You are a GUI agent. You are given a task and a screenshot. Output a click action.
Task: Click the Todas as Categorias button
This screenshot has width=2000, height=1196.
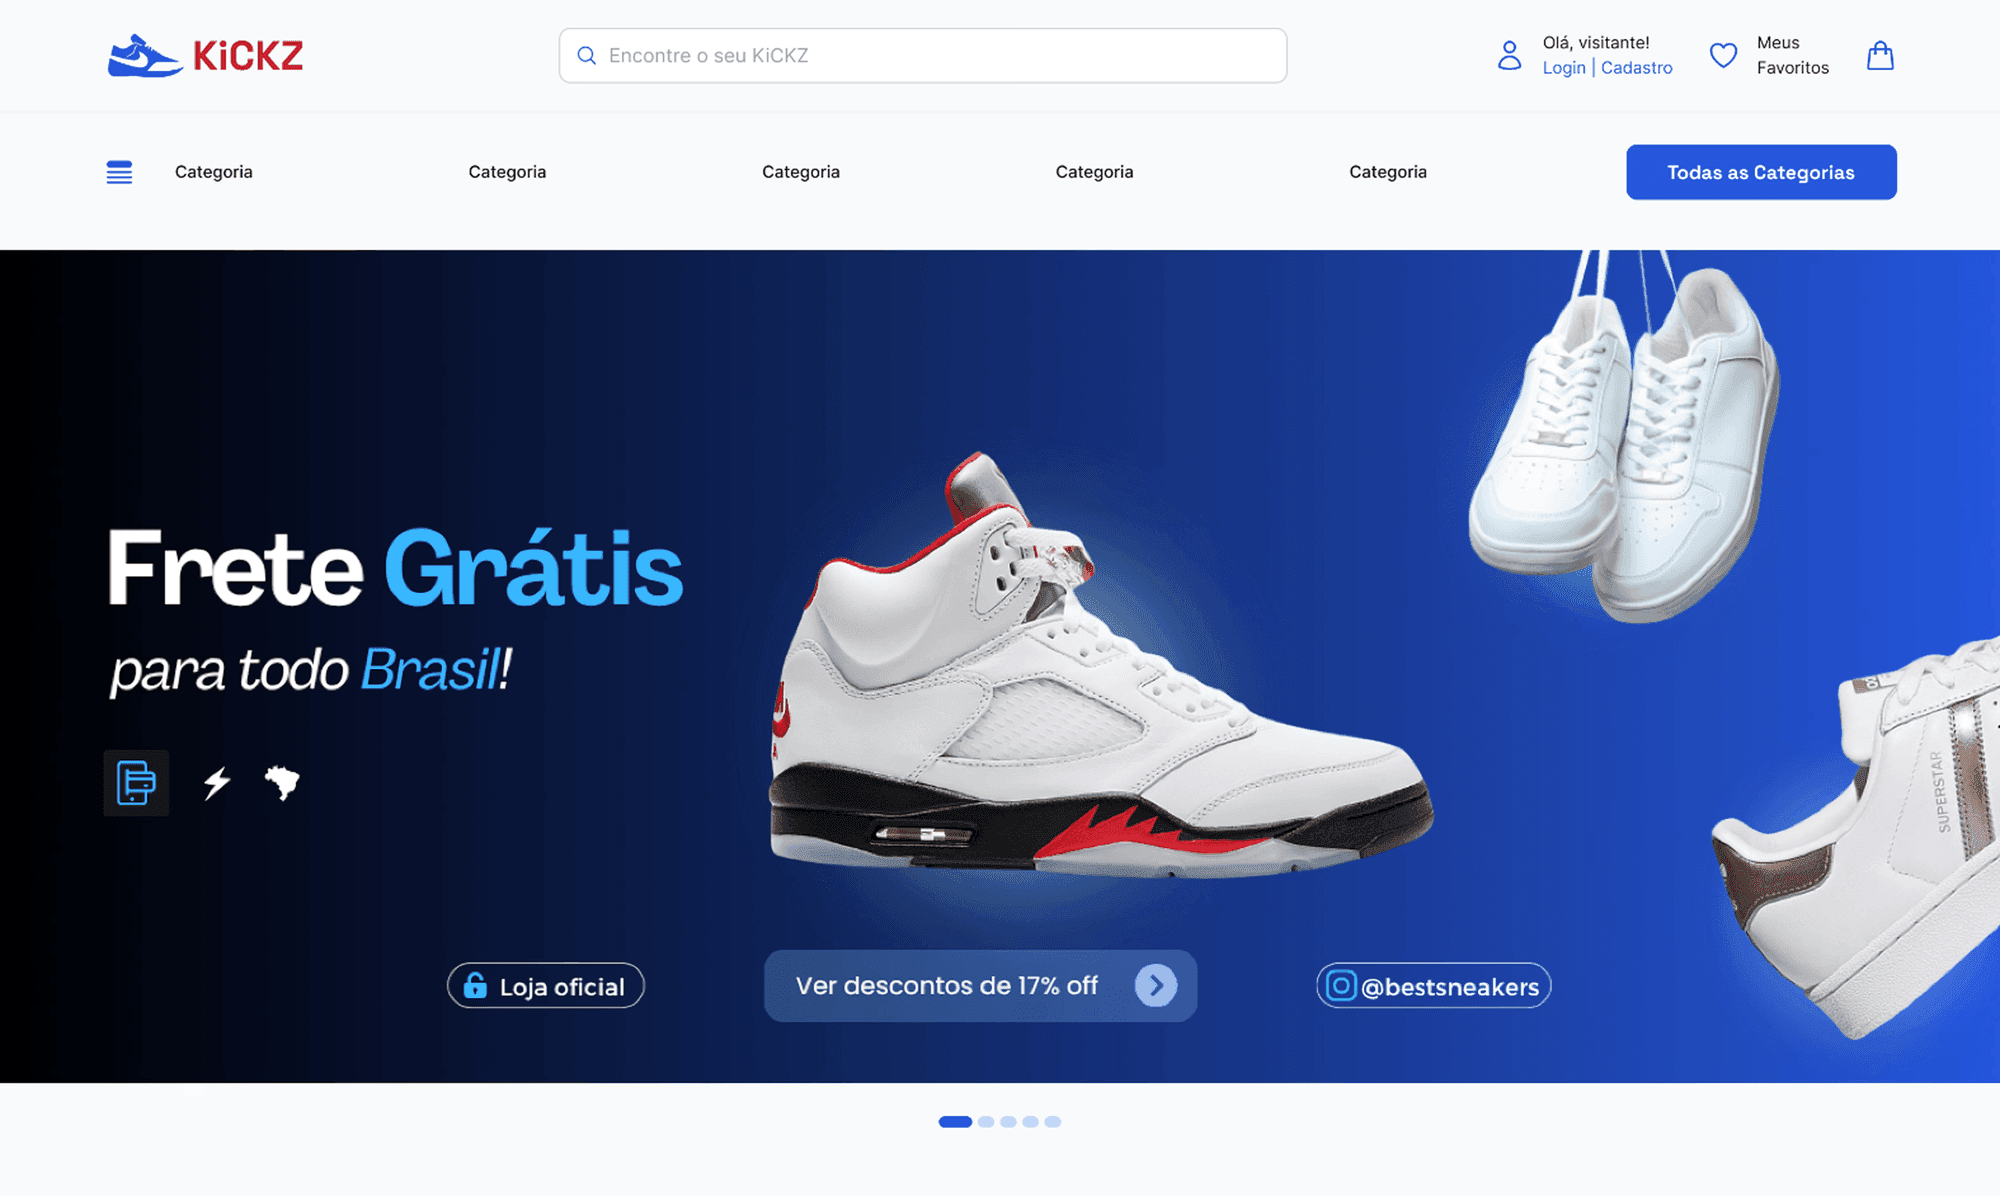1761,172
